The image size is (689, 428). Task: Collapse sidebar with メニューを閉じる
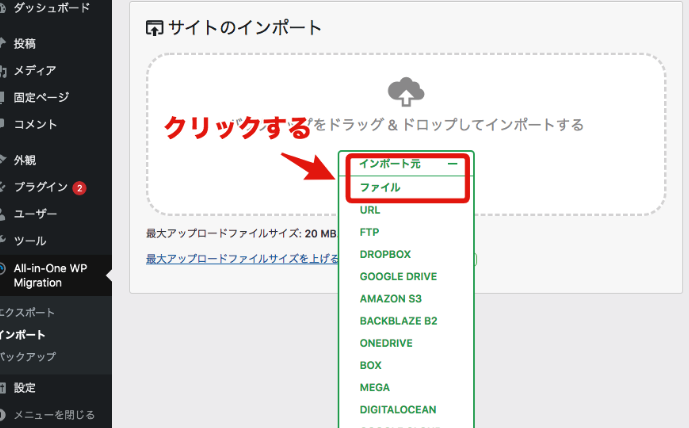pos(54,415)
